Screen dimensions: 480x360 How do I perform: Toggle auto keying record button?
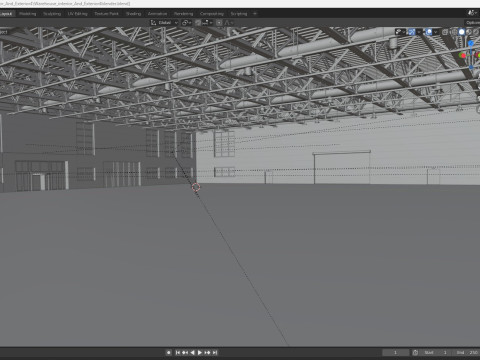[x=169, y=352]
